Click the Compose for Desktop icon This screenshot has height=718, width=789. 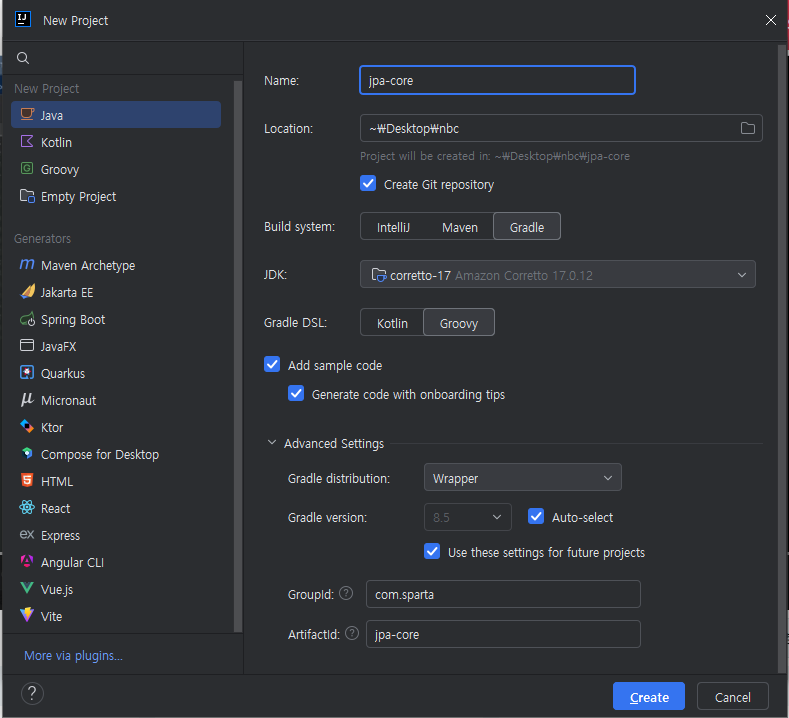[x=27, y=453]
